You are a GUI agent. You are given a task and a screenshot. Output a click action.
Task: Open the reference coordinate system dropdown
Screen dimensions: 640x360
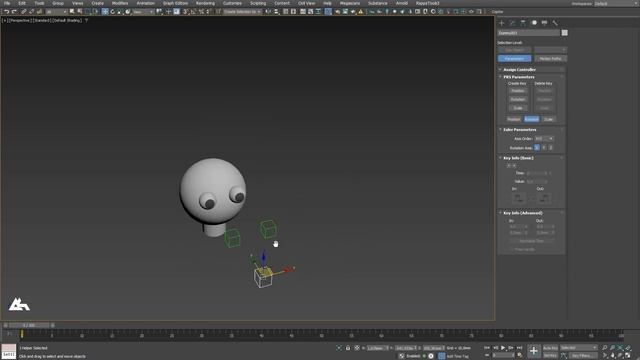pos(143,12)
